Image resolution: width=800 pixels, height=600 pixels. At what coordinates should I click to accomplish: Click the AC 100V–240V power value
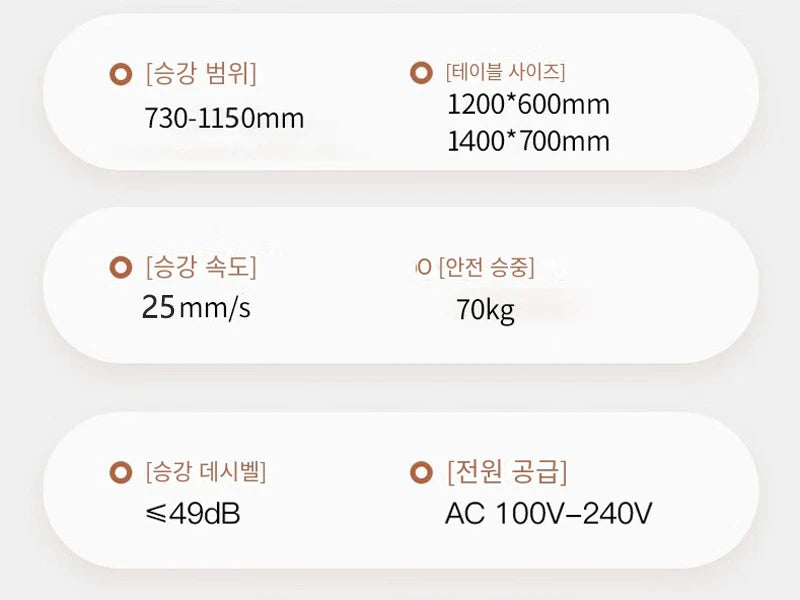coord(548,513)
